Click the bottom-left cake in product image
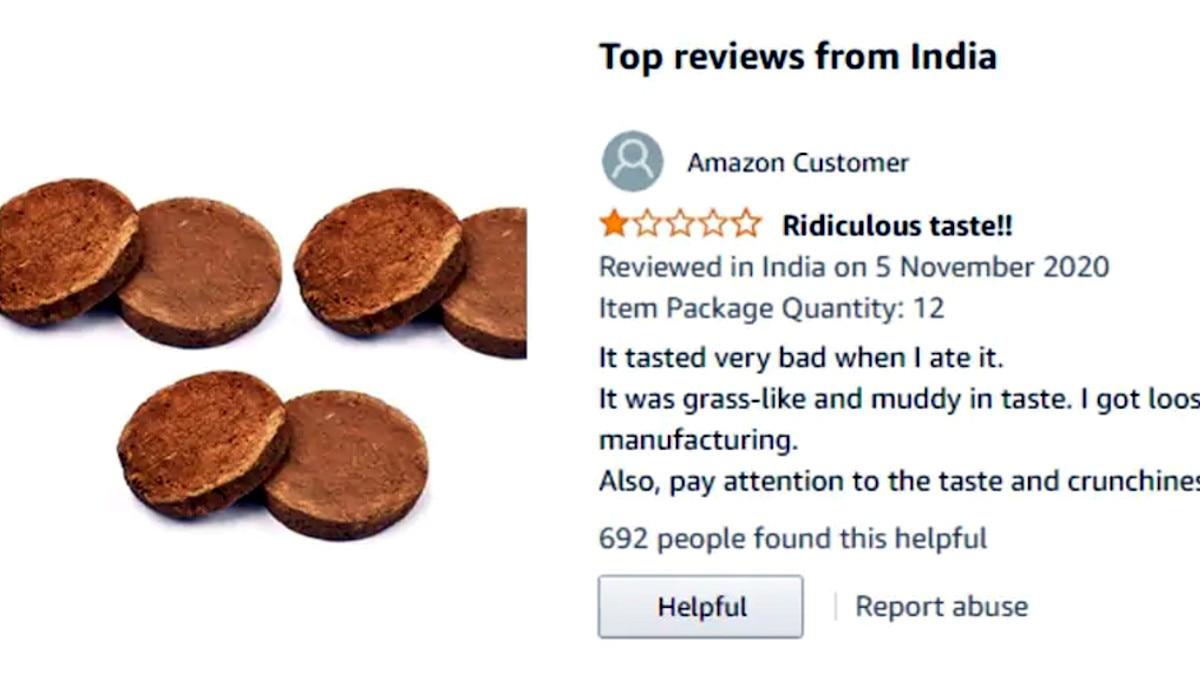Viewport: 1200px width, 675px height. tap(200, 440)
